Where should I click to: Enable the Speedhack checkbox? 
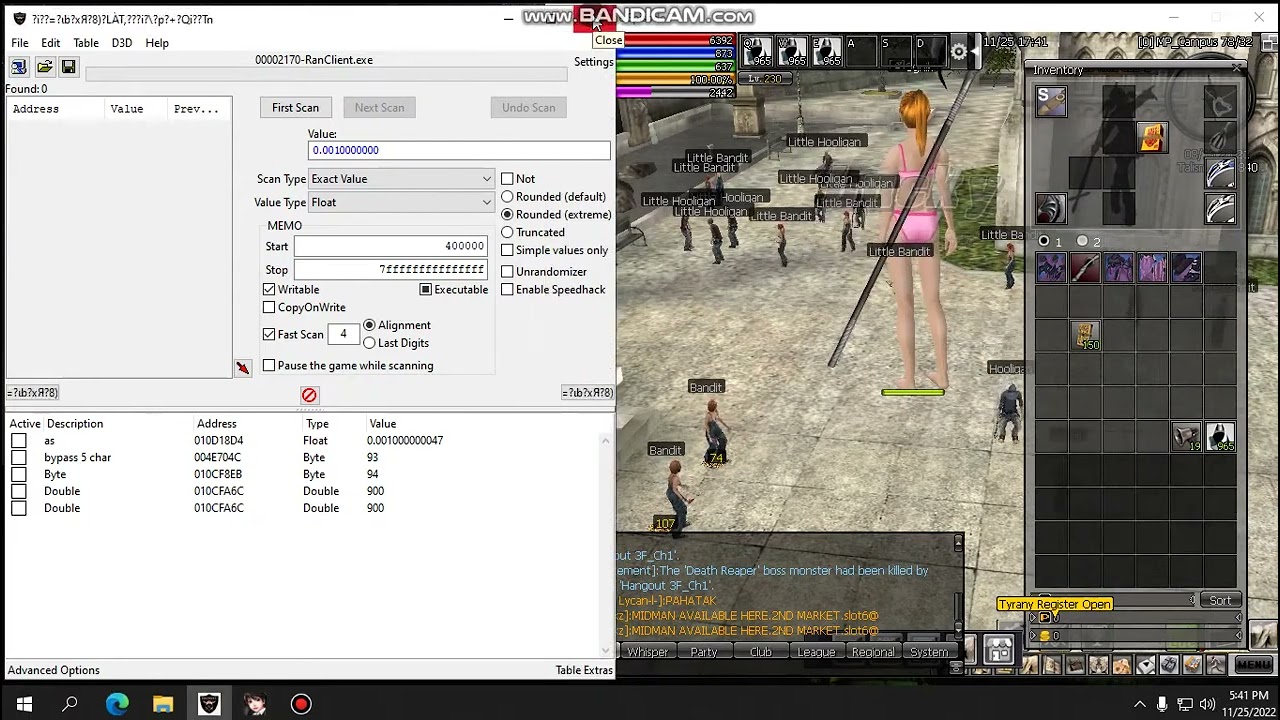(507, 290)
